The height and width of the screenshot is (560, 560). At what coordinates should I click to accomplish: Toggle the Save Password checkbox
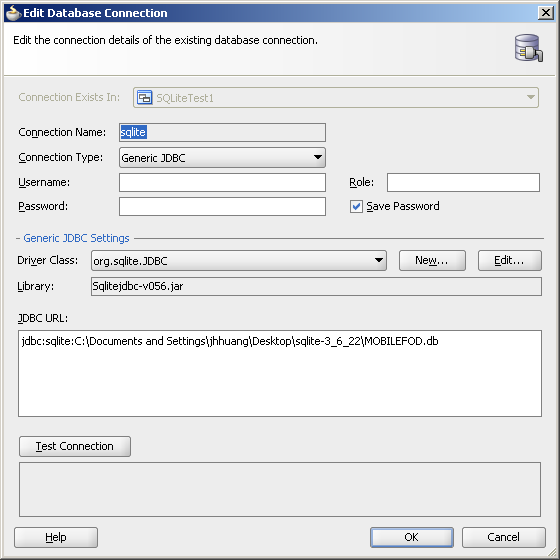(356, 206)
